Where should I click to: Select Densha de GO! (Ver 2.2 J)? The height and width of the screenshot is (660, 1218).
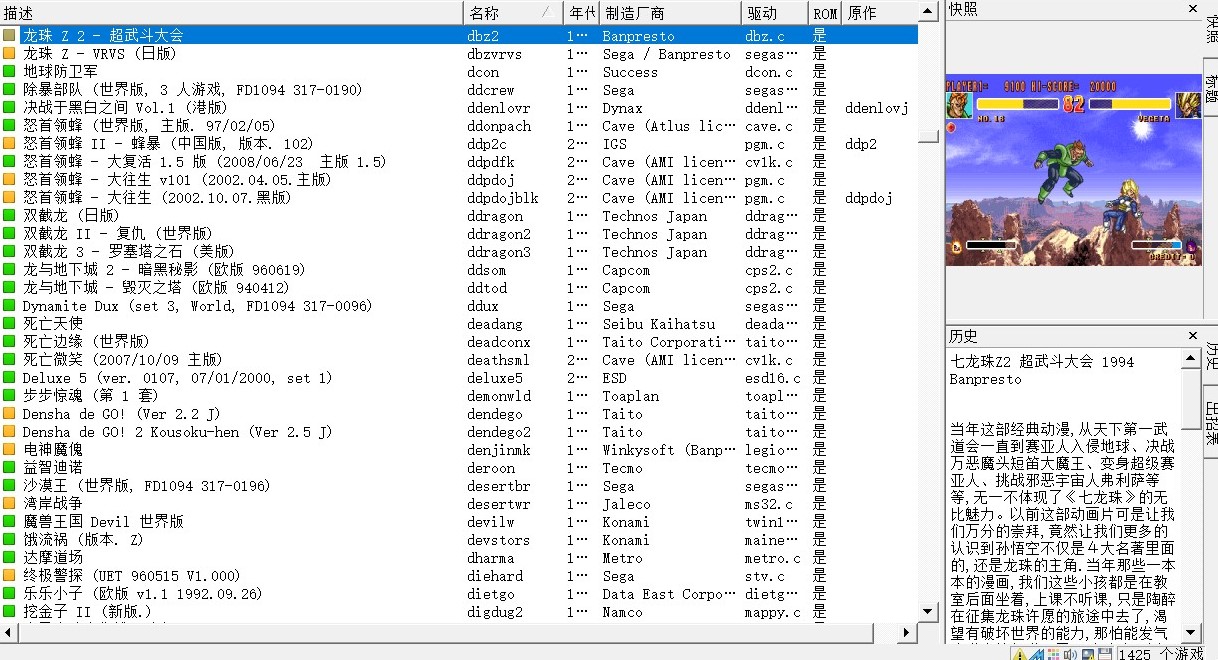(459, 414)
